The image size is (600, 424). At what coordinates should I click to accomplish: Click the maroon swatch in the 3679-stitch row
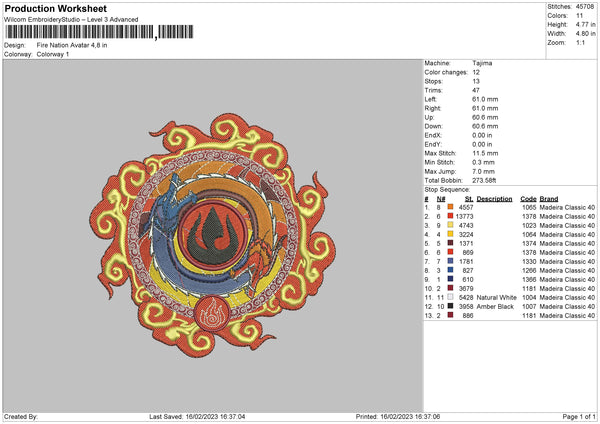(x=450, y=288)
